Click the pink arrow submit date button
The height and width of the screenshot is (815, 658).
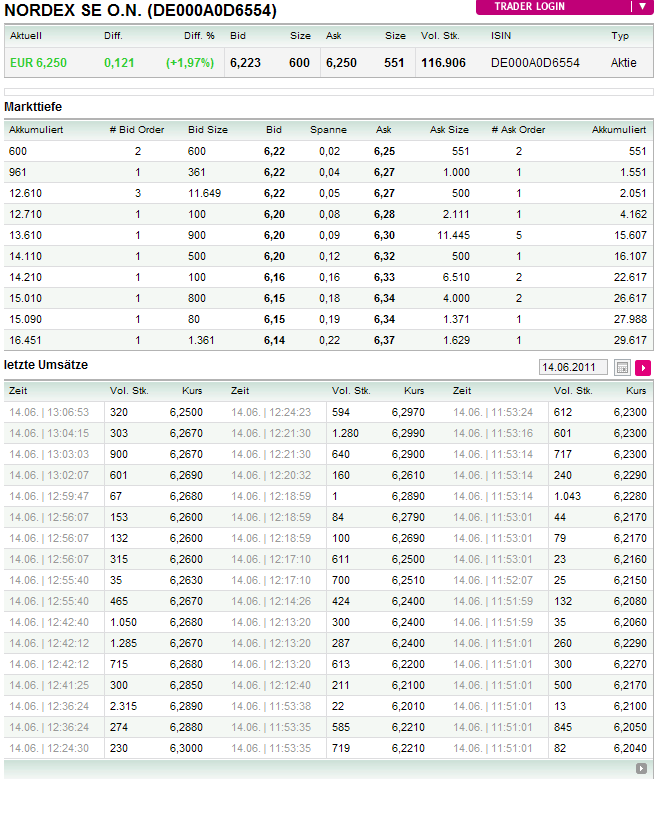click(x=643, y=368)
